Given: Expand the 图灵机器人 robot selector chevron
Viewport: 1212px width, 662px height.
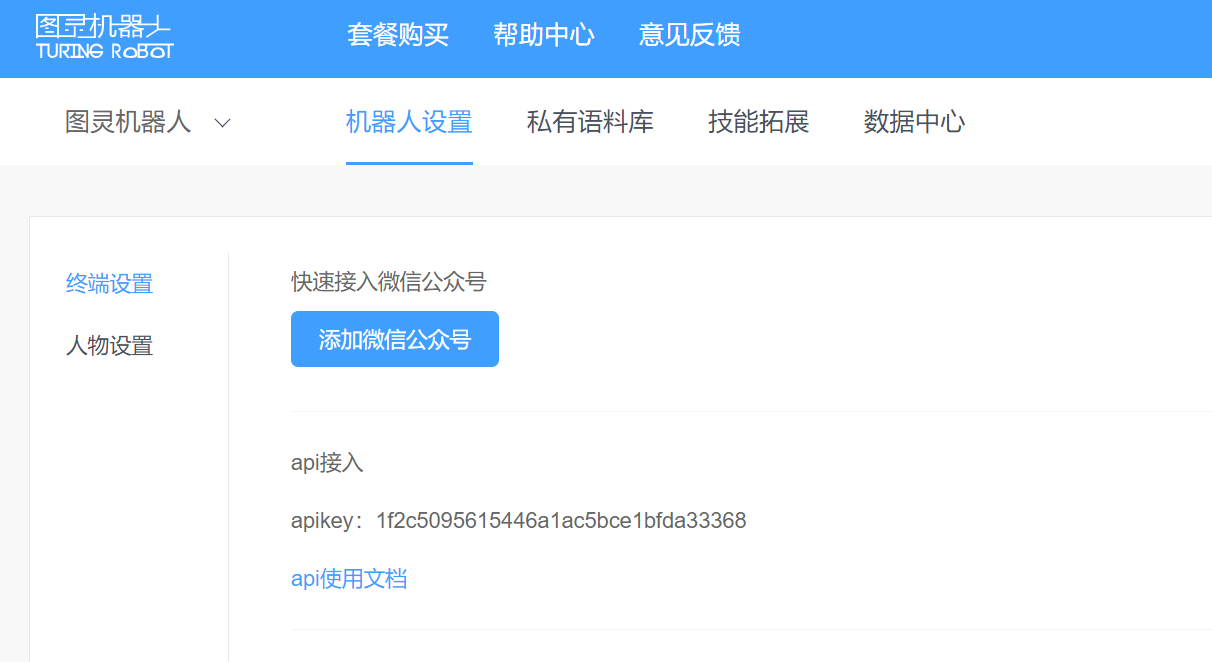Looking at the screenshot, I should 223,123.
